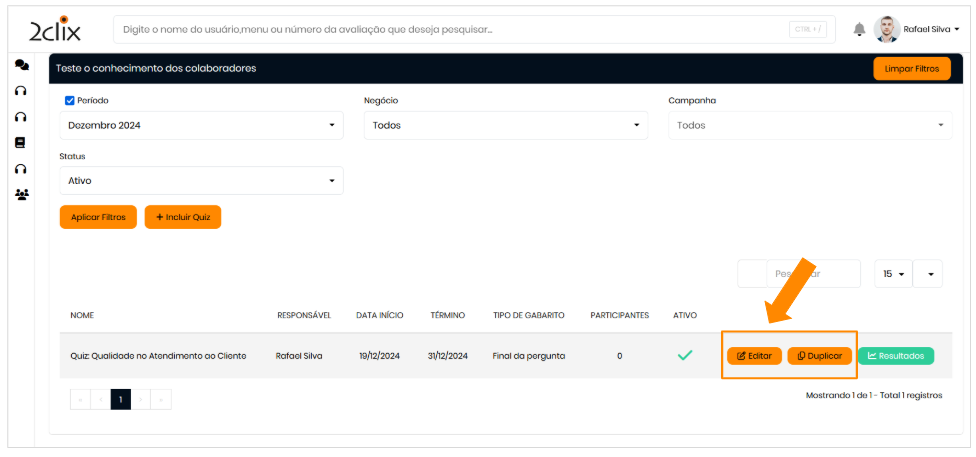Click the Limpar Filtros button
Image resolution: width=976 pixels, height=457 pixels.
[x=911, y=69]
